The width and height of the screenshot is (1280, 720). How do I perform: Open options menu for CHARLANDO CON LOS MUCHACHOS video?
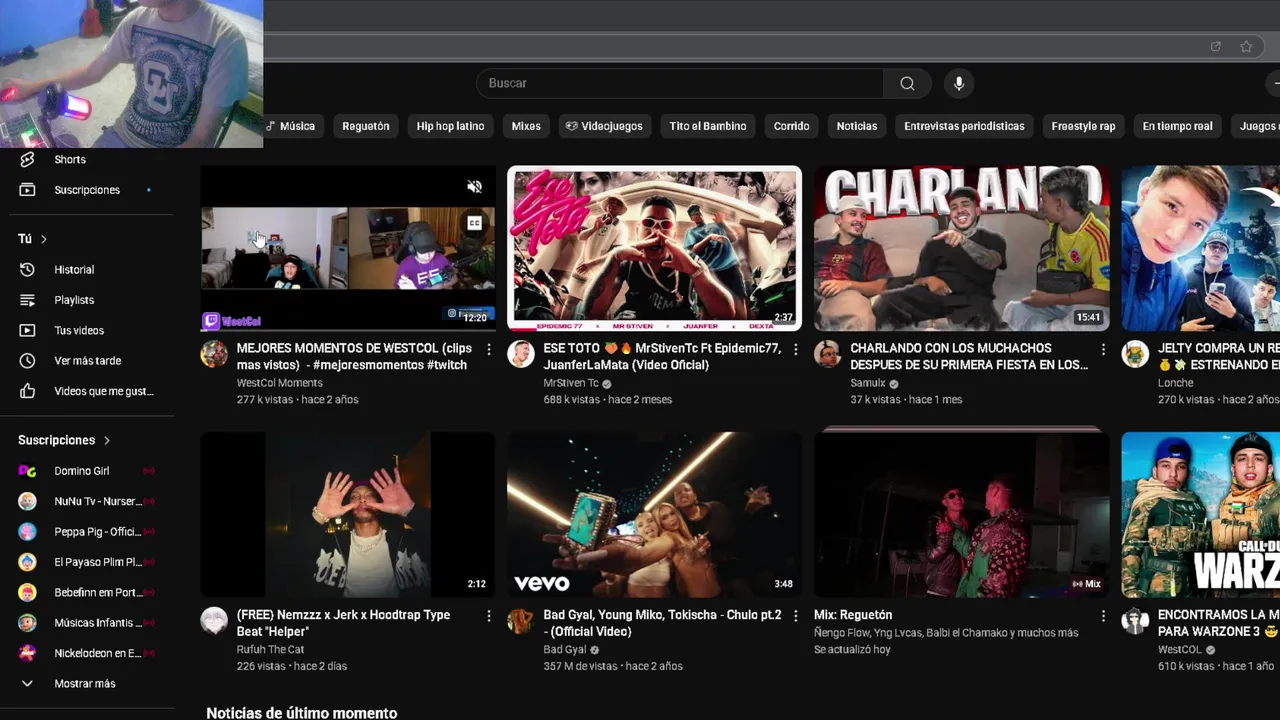(1103, 349)
